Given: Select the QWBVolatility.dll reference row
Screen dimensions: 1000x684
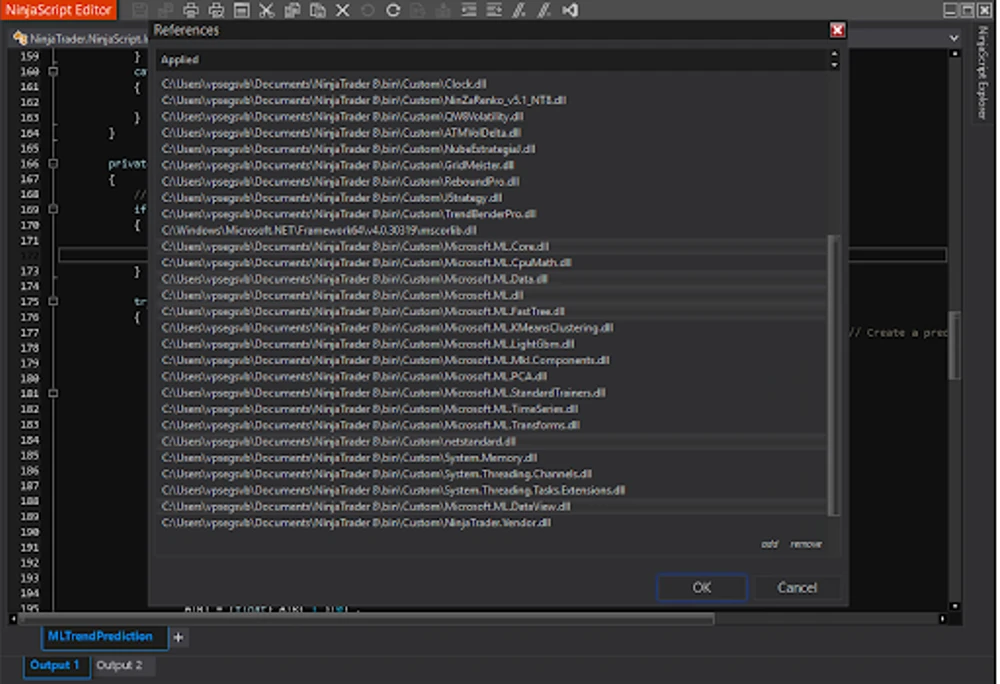Looking at the screenshot, I should click(491, 117).
